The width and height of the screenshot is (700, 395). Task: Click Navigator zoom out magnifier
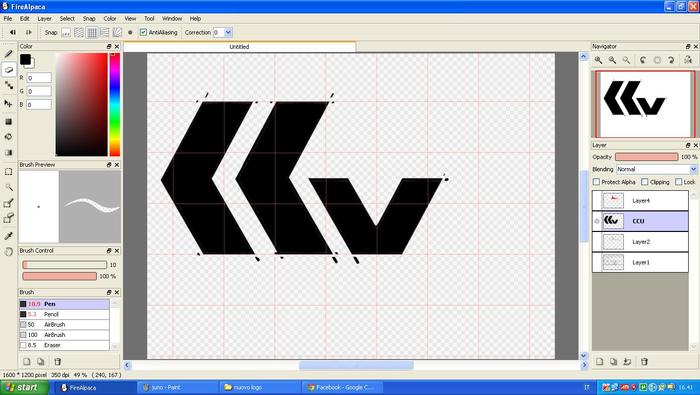(612, 60)
